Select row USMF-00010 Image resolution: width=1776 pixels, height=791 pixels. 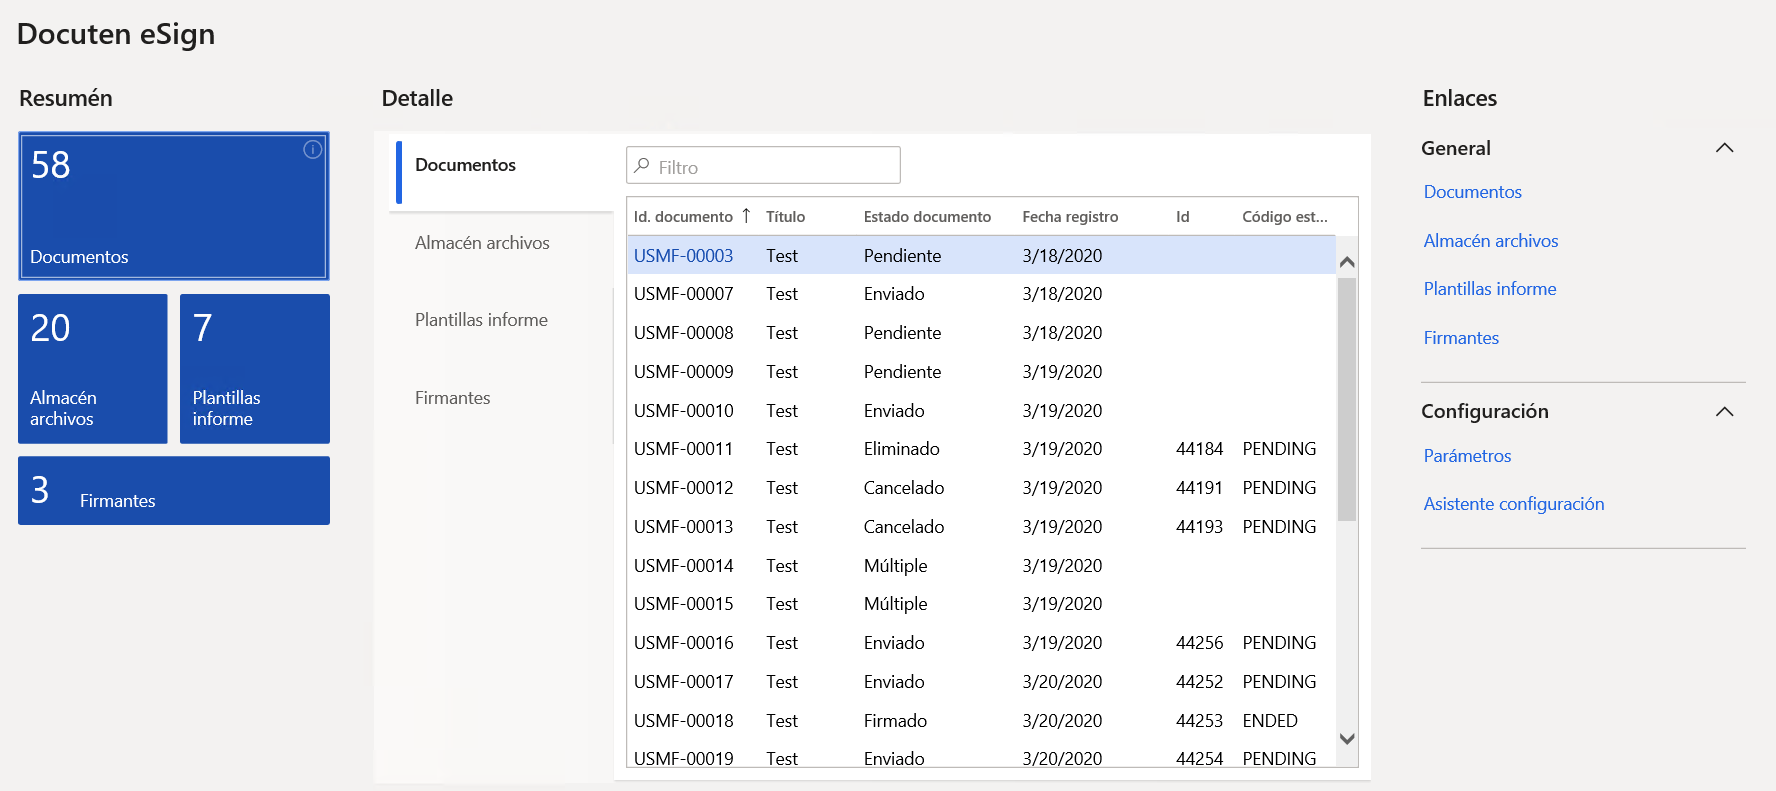[x=981, y=411]
